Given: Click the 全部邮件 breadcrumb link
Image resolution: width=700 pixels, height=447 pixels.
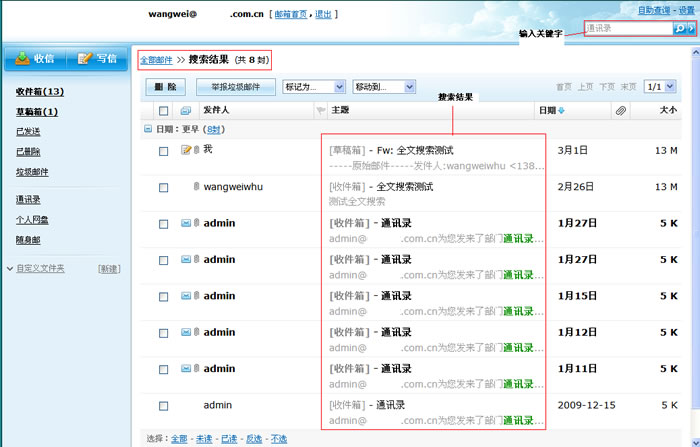Looking at the screenshot, I should coord(156,60).
